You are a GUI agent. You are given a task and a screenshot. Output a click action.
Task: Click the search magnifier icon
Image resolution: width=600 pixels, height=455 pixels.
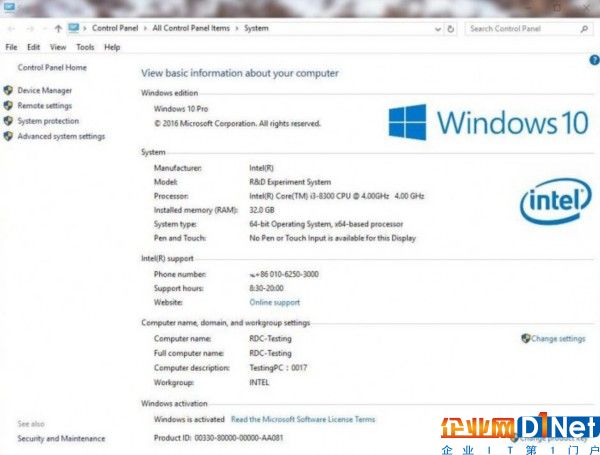584,29
